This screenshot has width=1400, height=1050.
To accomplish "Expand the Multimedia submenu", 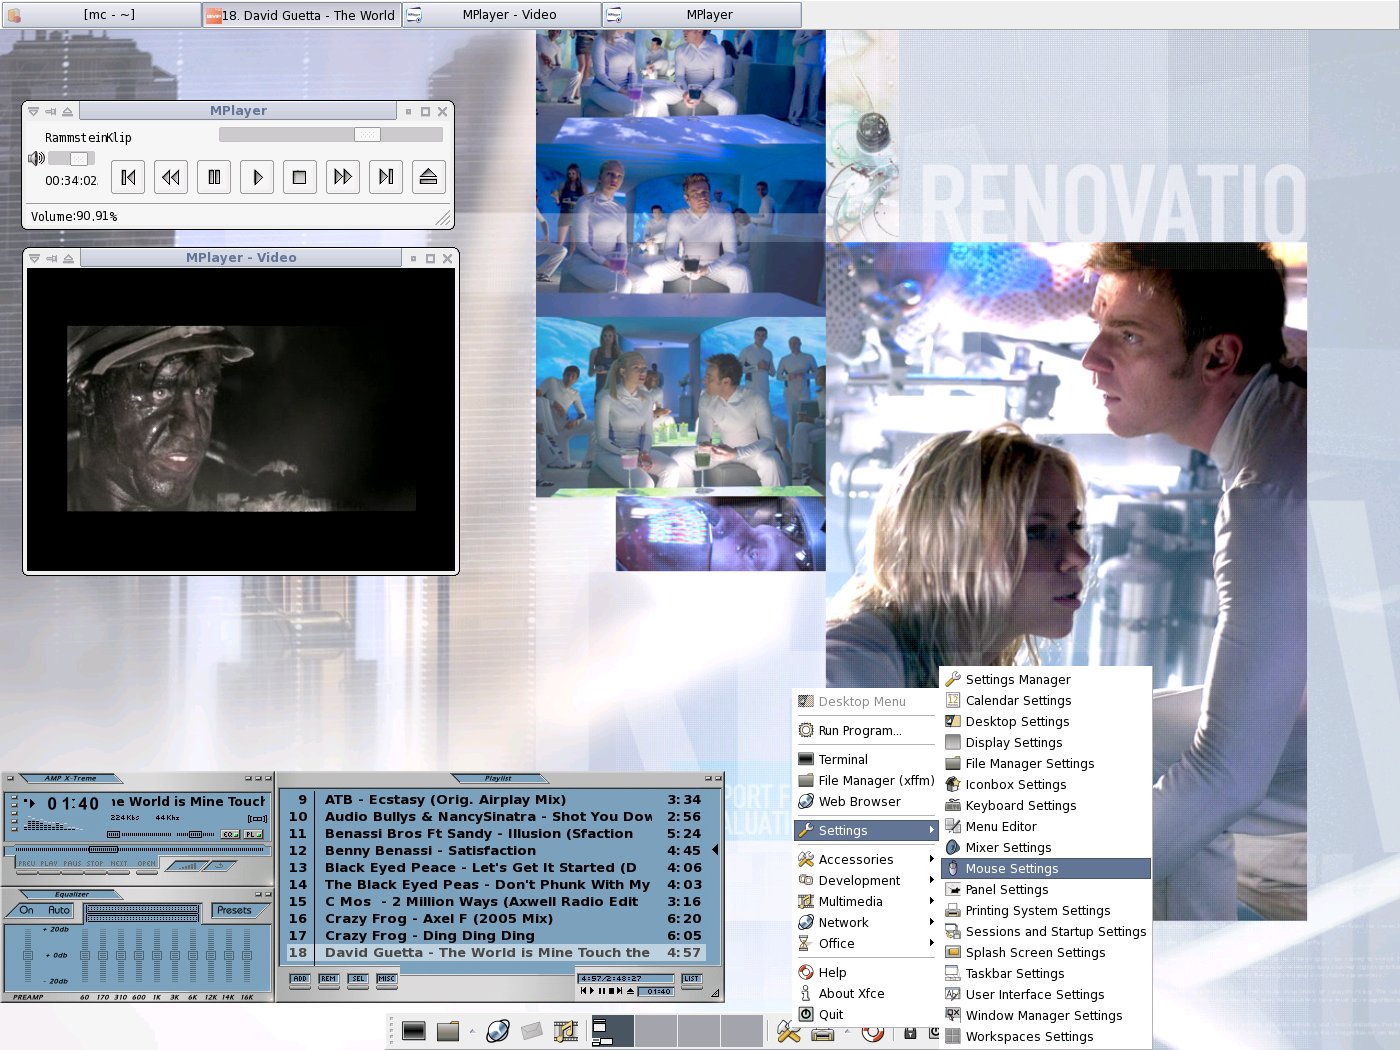I will click(866, 902).
